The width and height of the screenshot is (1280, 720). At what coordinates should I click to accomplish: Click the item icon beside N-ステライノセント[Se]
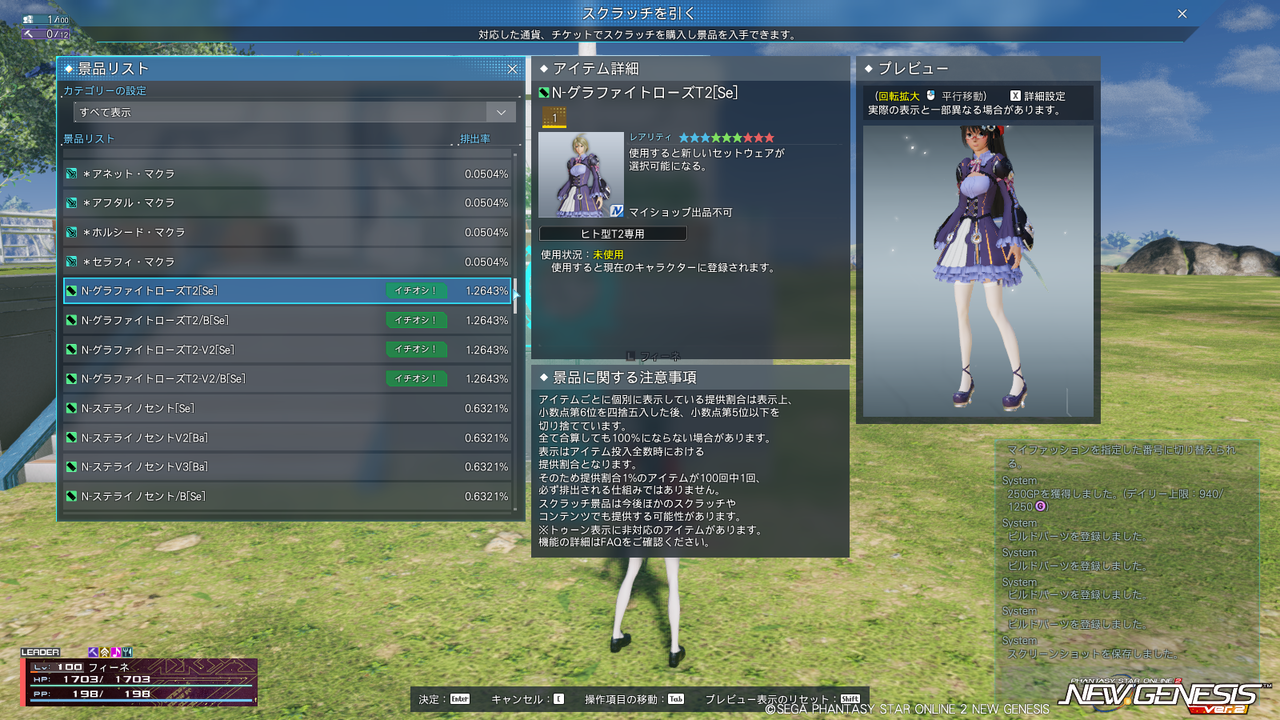72,408
